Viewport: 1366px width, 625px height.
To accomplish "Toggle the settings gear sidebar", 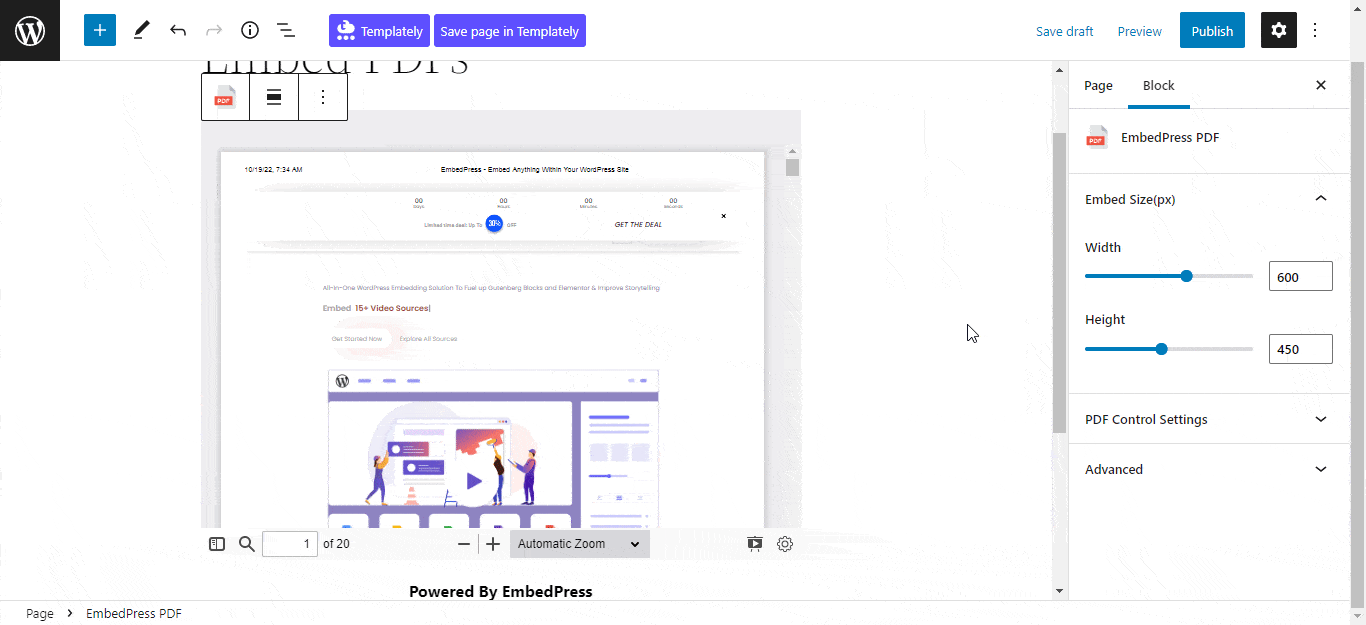I will (x=1279, y=30).
